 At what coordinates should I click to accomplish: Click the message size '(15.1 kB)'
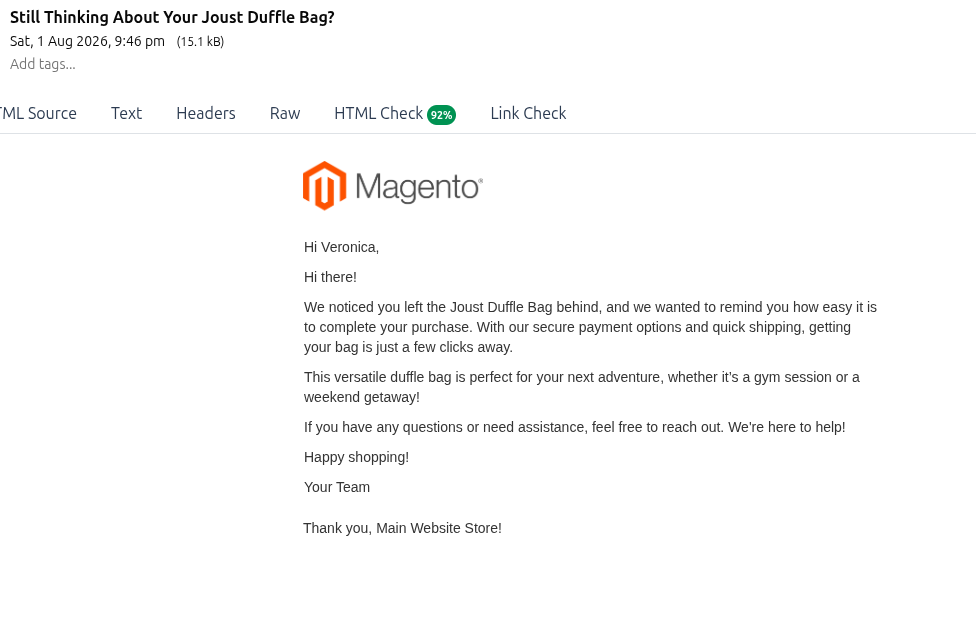point(200,42)
